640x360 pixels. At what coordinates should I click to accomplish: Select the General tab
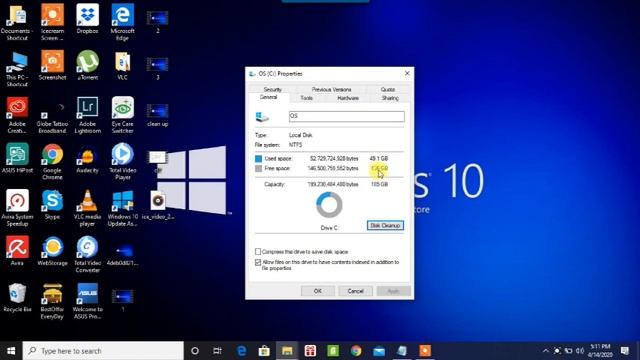[x=269, y=97]
